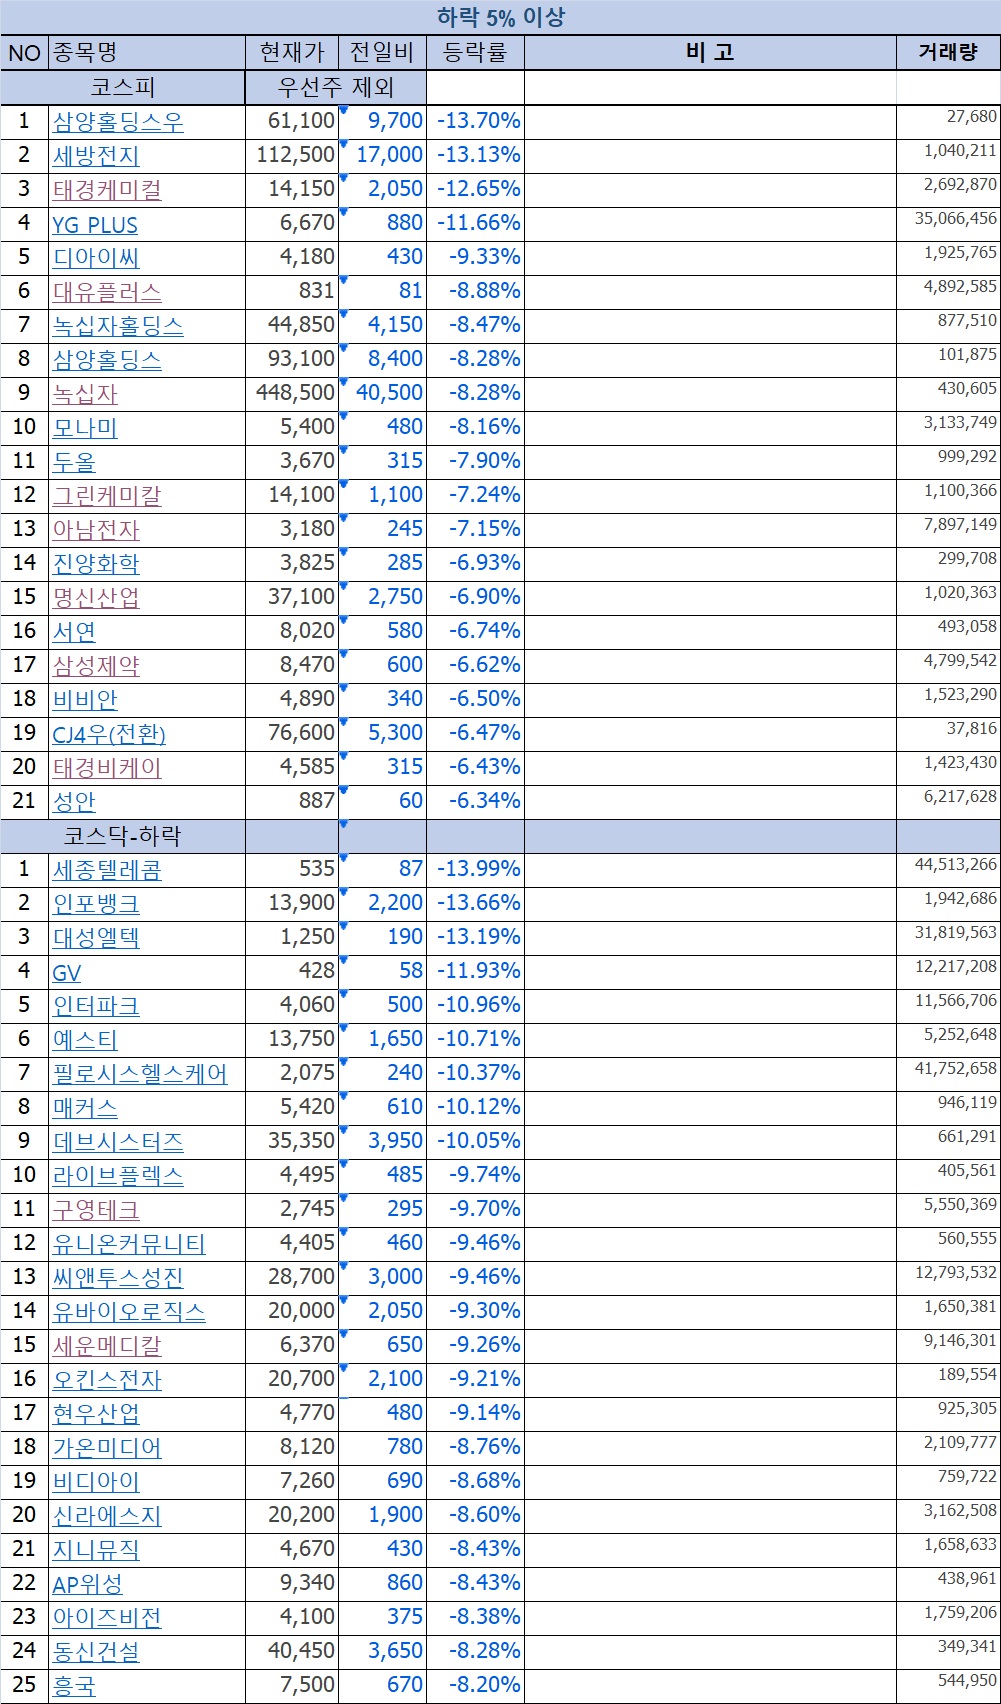Open the 녹십자홀딩스 stock link
Viewport: 1001px width, 1704px height.
point(118,326)
